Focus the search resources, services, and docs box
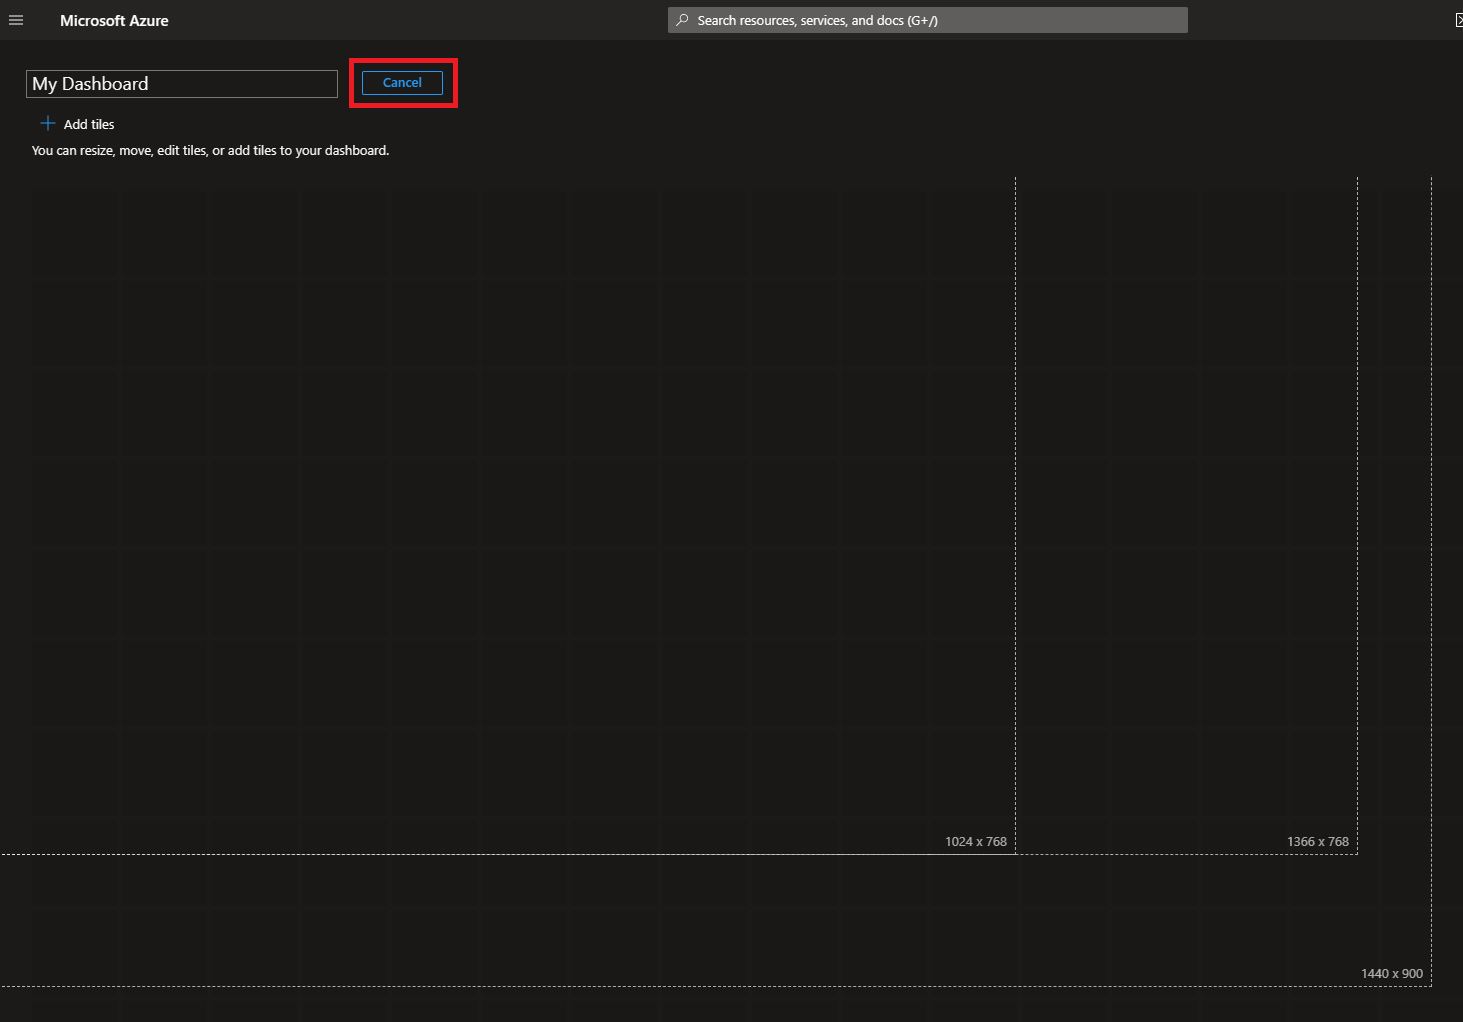 (x=928, y=20)
